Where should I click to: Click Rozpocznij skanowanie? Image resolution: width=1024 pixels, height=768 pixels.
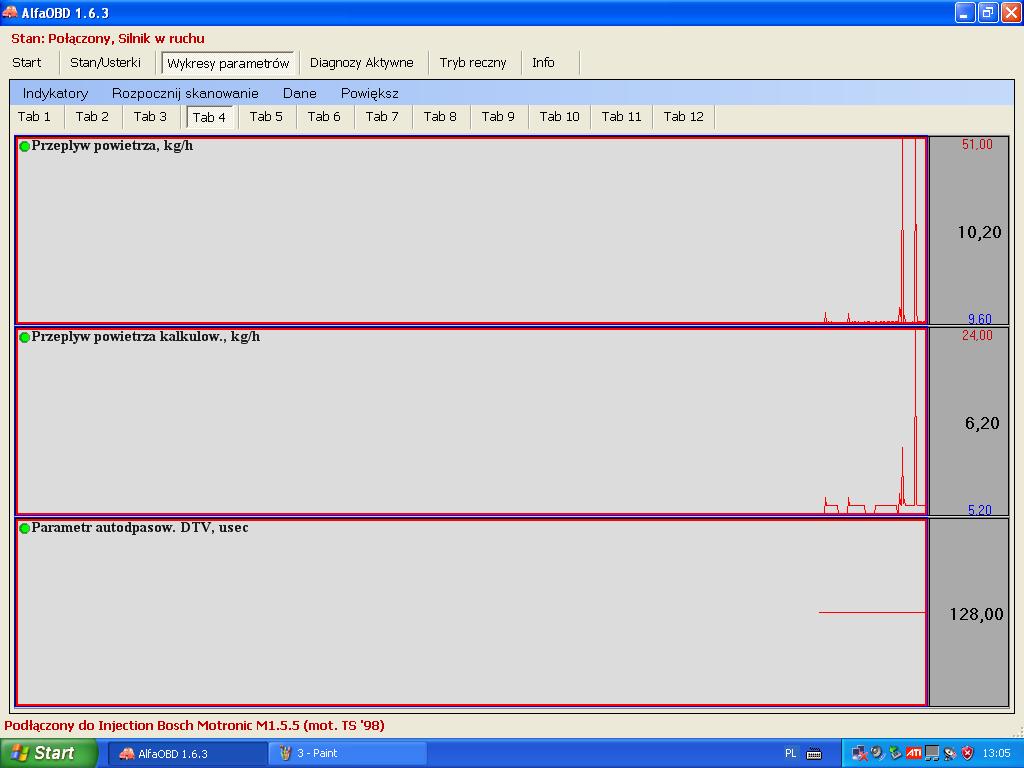(x=185, y=93)
